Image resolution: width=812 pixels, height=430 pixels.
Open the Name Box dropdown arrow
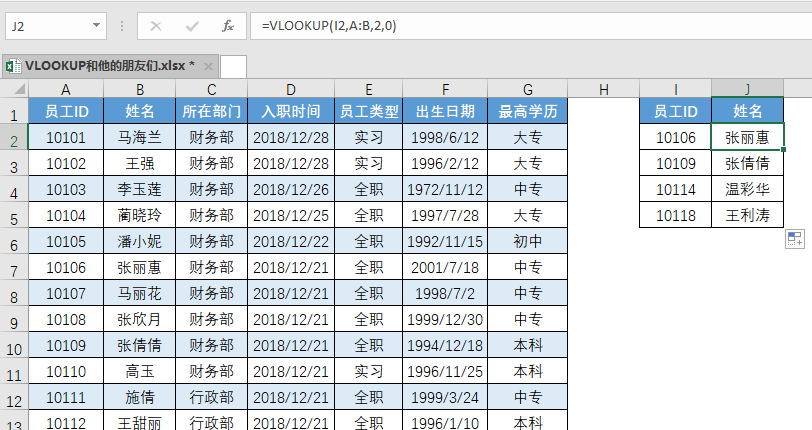pyautogui.click(x=96, y=25)
